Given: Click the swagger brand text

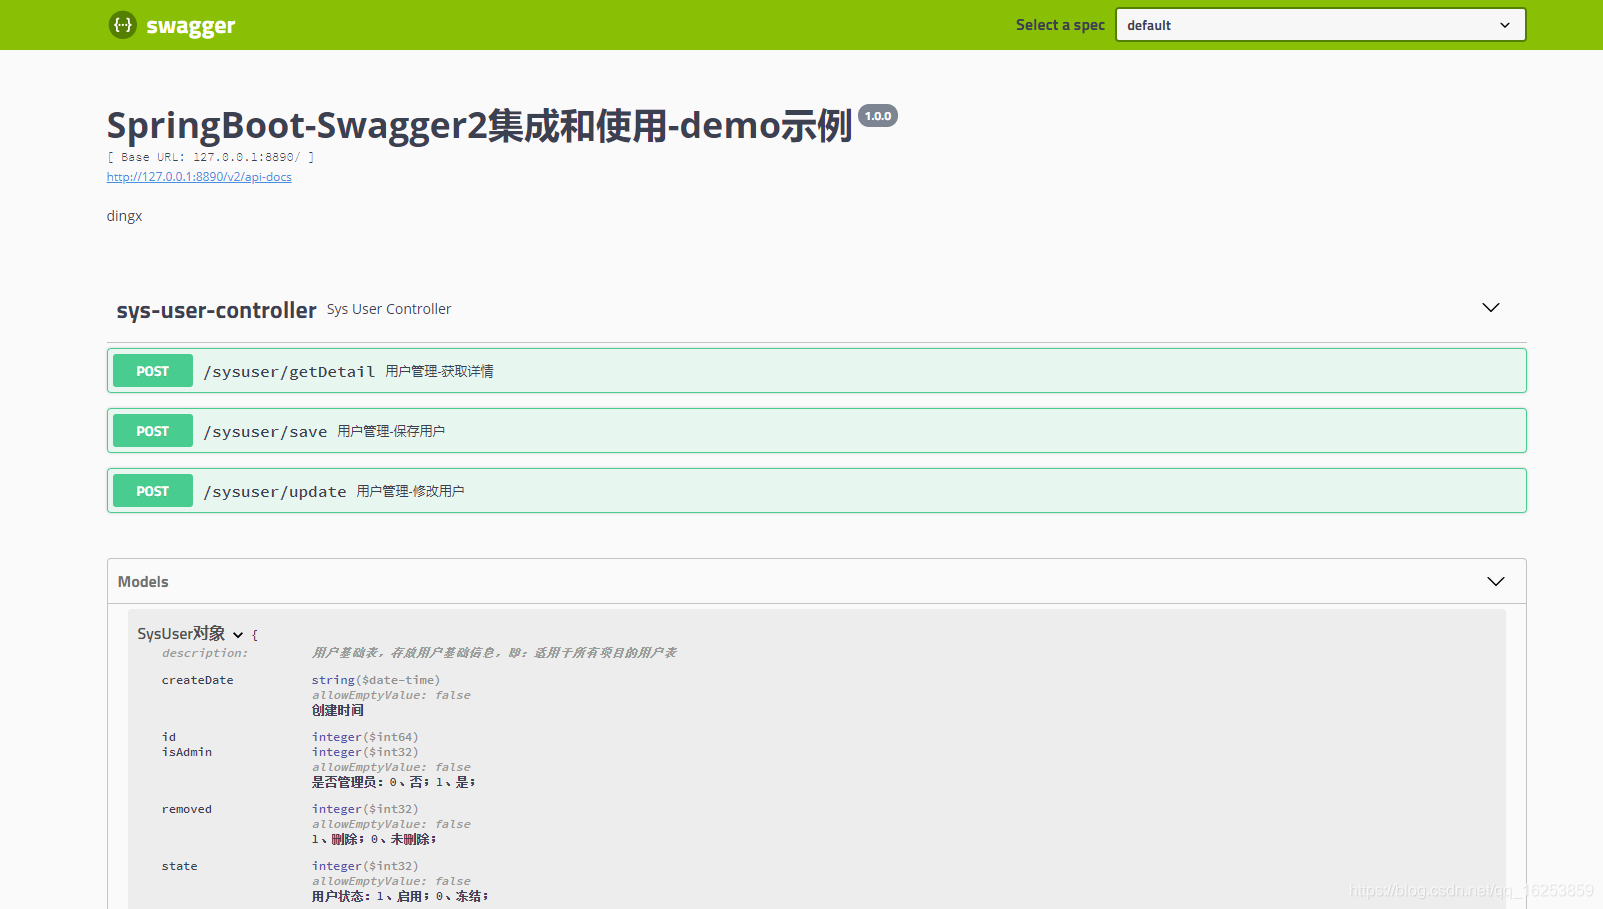Looking at the screenshot, I should pos(191,26).
